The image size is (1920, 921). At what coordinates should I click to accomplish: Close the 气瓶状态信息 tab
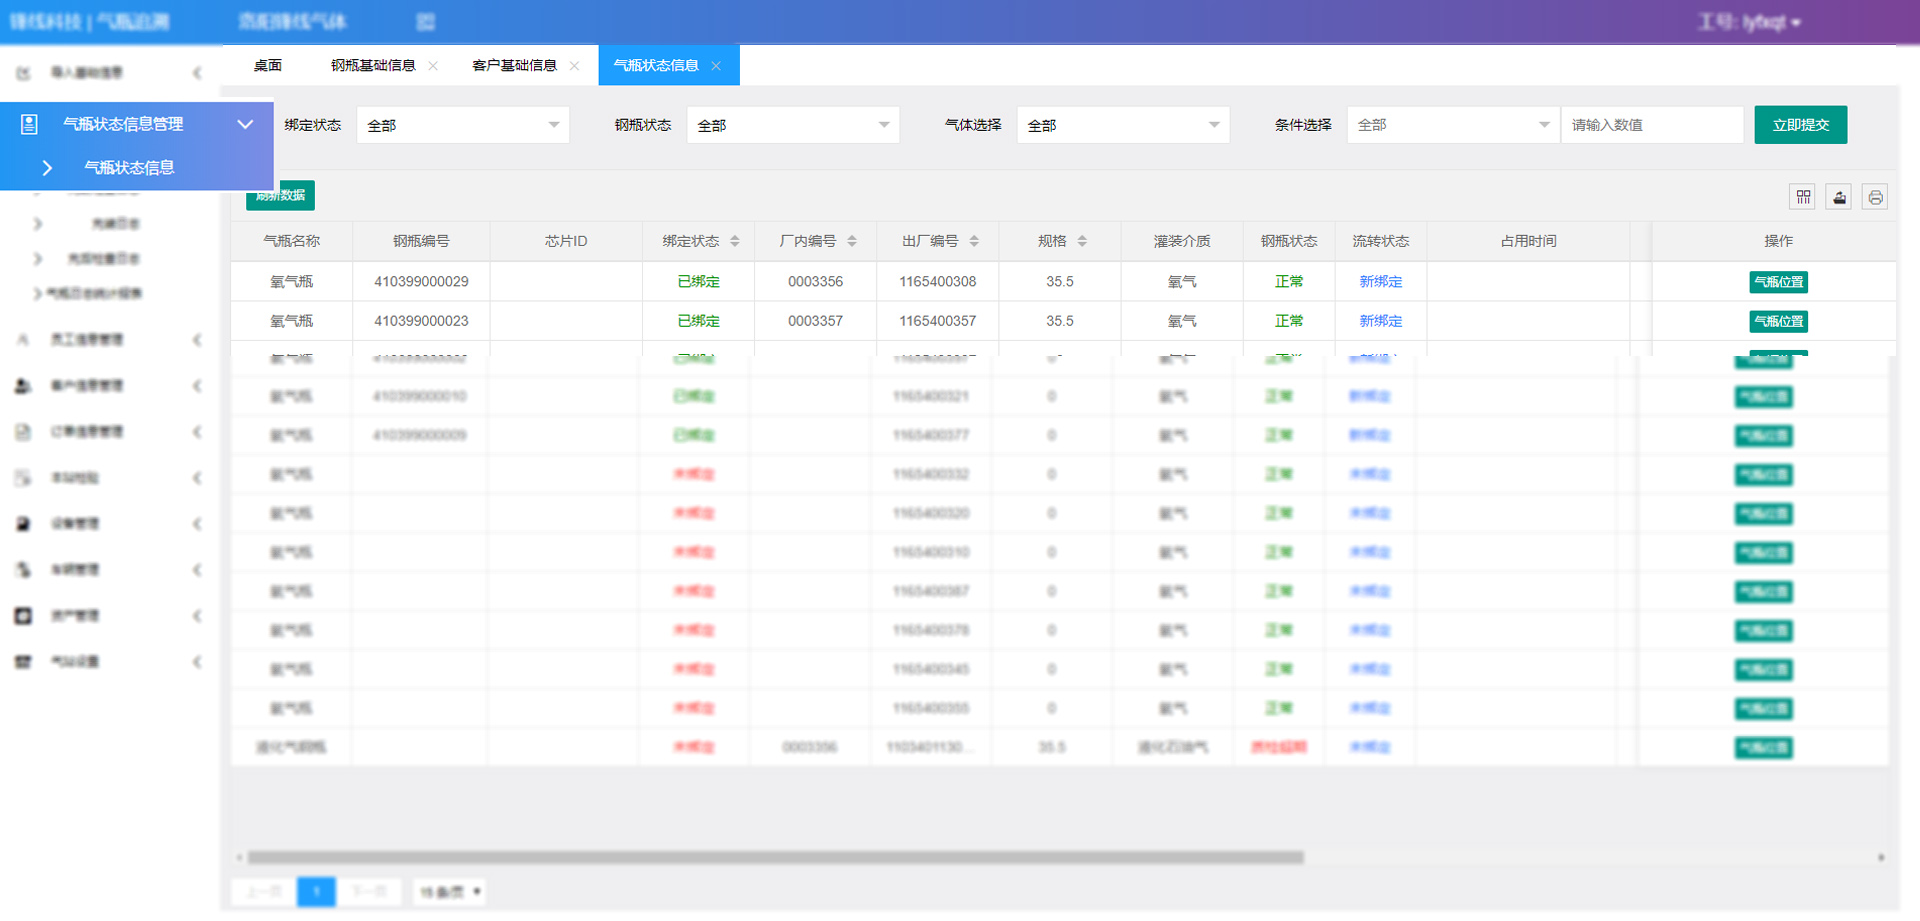[x=716, y=66]
